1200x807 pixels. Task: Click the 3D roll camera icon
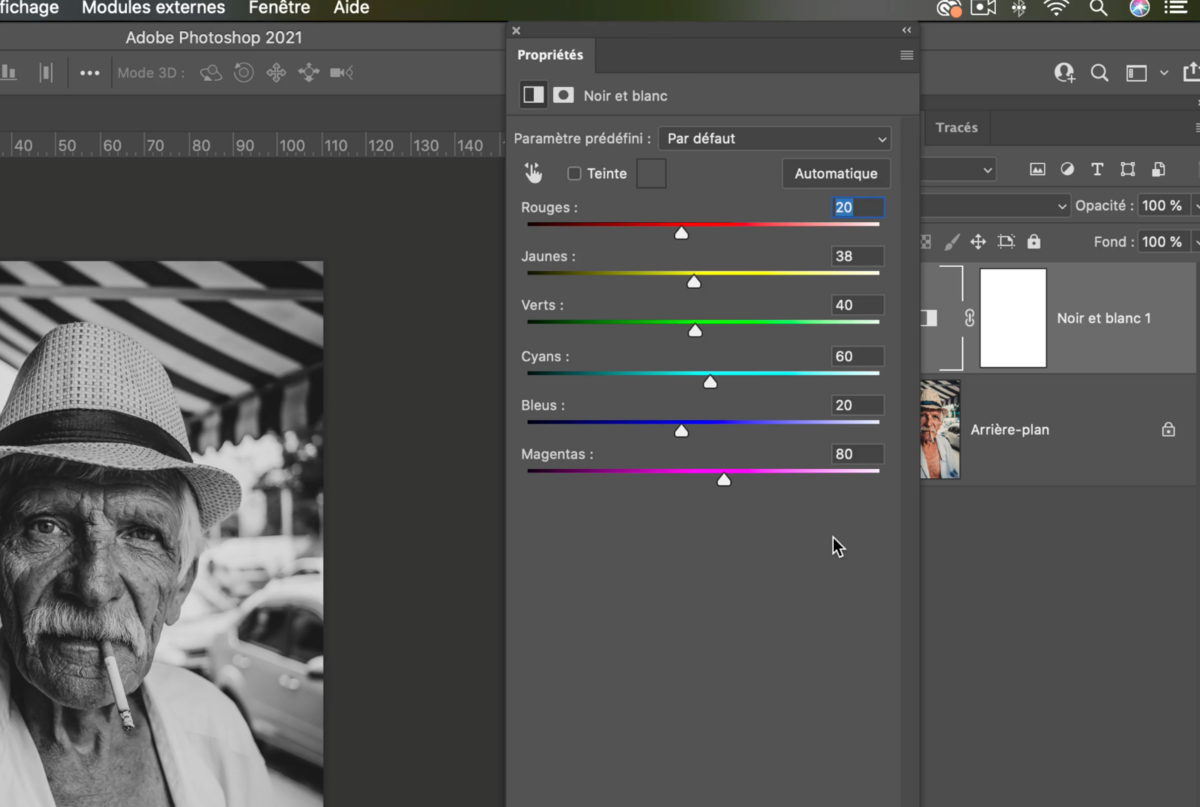(x=243, y=72)
